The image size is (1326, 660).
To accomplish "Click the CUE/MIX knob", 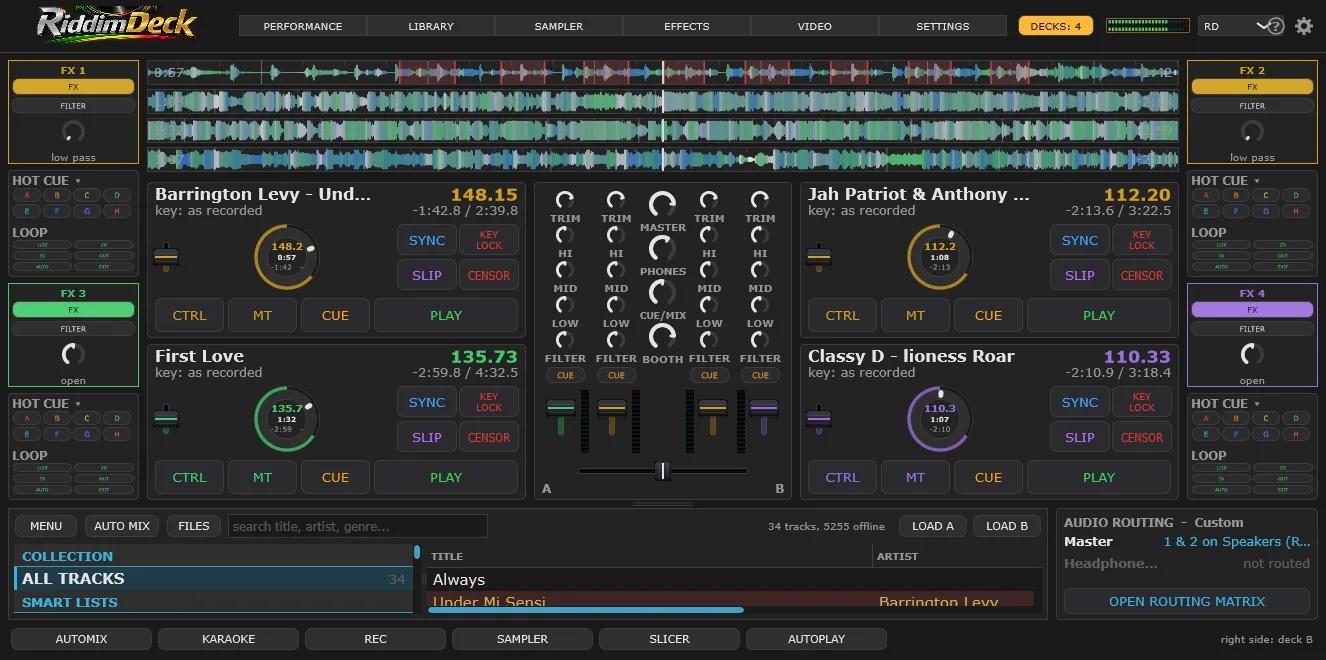I will [662, 293].
